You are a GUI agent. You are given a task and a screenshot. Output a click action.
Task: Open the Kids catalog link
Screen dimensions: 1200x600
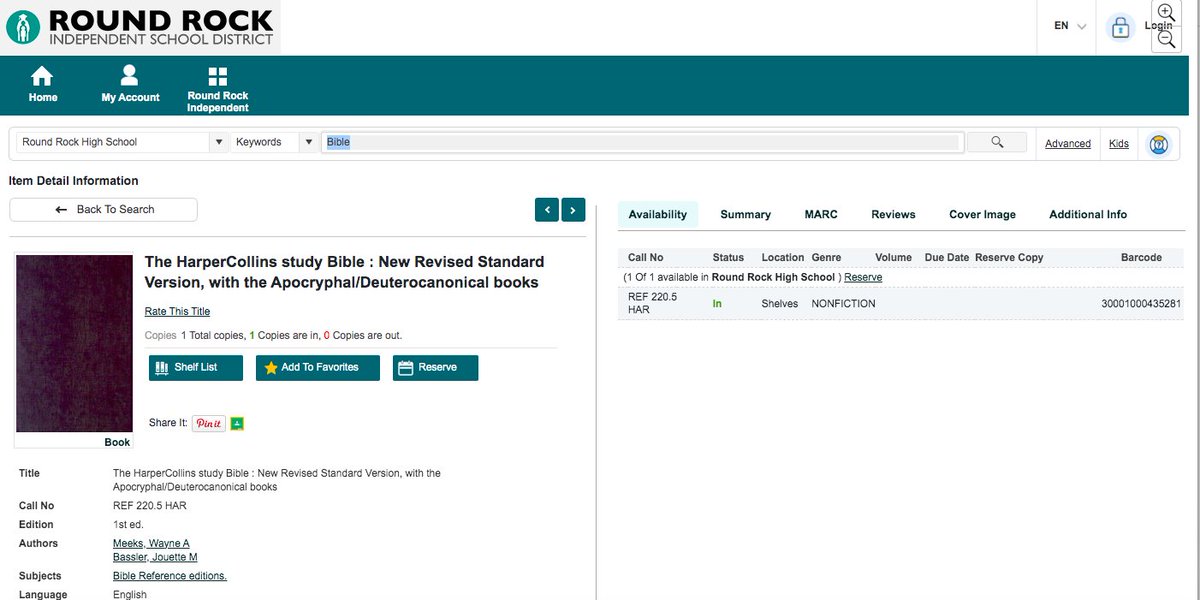[x=1119, y=144]
